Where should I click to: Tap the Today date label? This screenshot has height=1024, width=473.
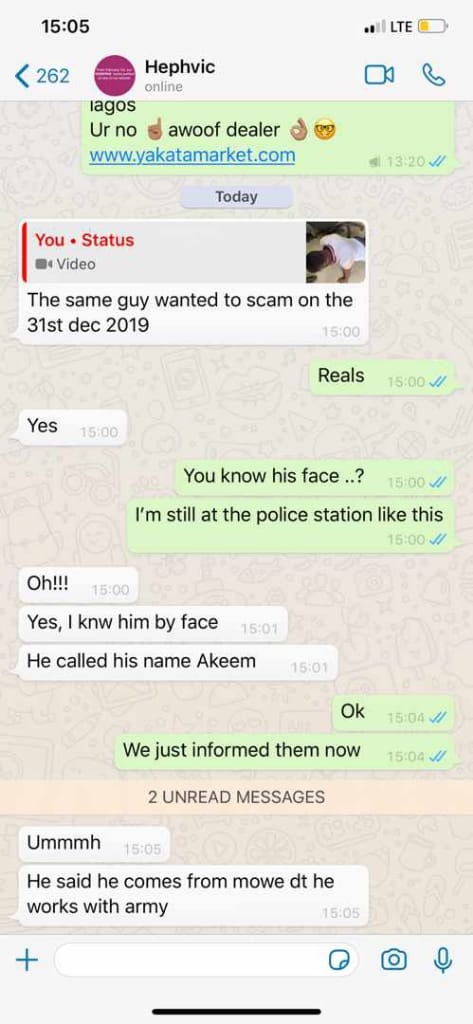click(236, 197)
